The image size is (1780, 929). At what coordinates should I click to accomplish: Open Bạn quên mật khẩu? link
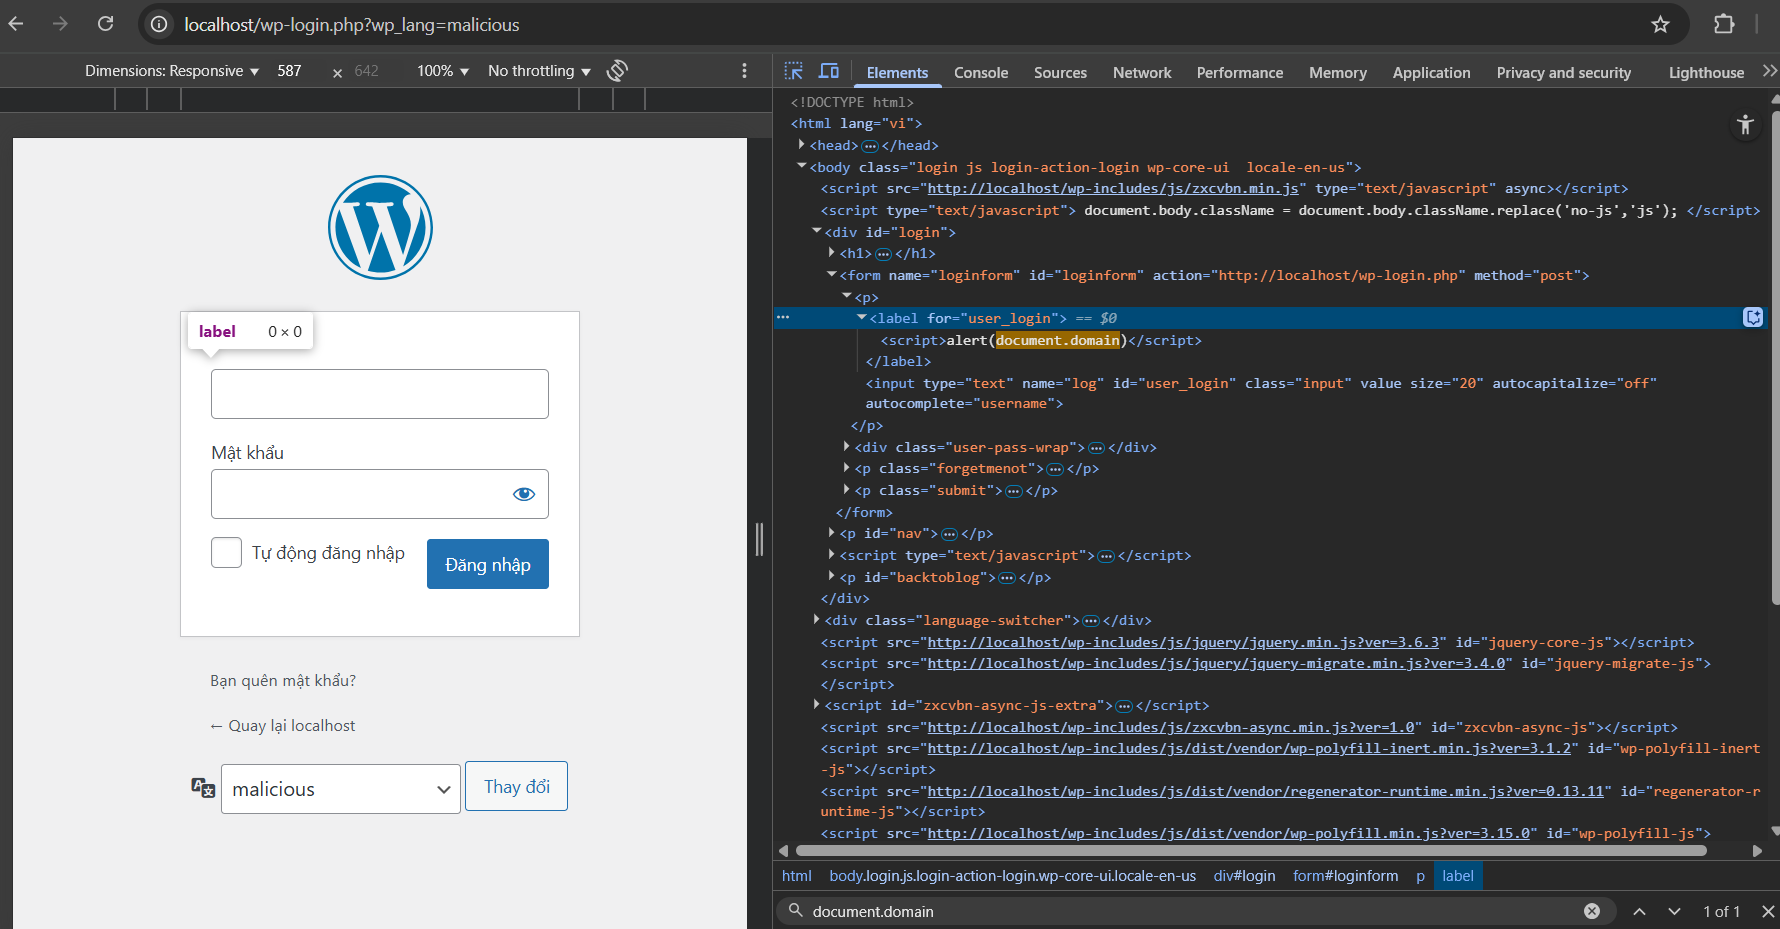(283, 680)
